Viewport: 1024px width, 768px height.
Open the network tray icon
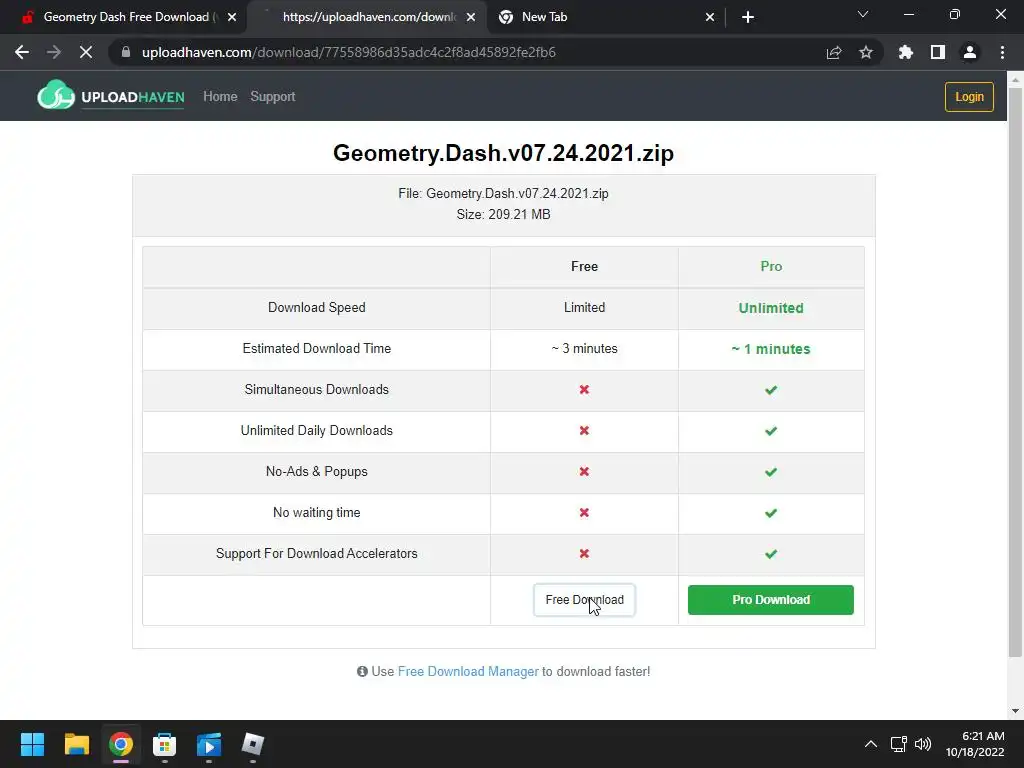[x=899, y=744]
